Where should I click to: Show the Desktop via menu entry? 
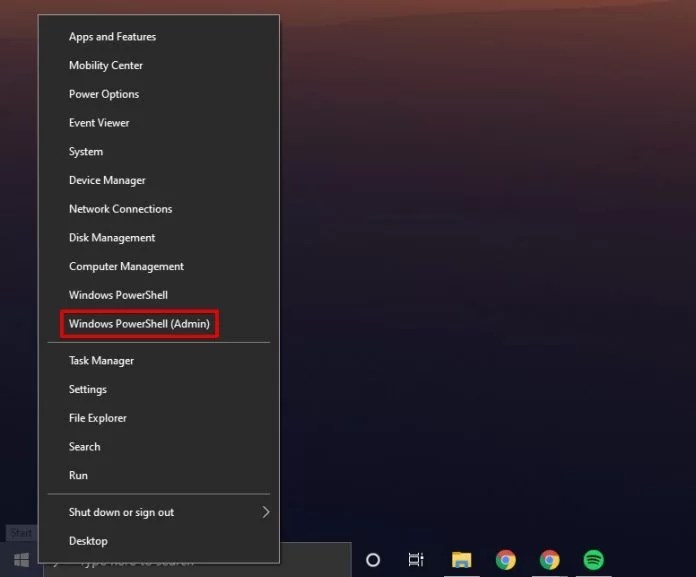click(x=159, y=541)
